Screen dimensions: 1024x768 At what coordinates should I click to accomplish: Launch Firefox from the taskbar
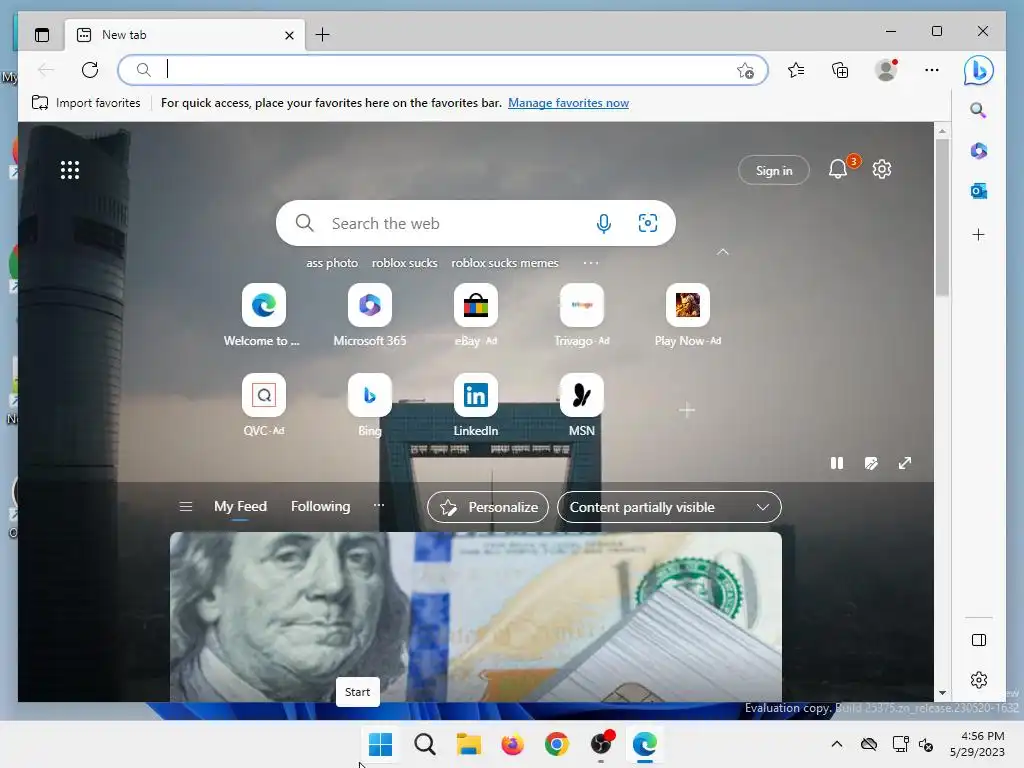coord(513,744)
